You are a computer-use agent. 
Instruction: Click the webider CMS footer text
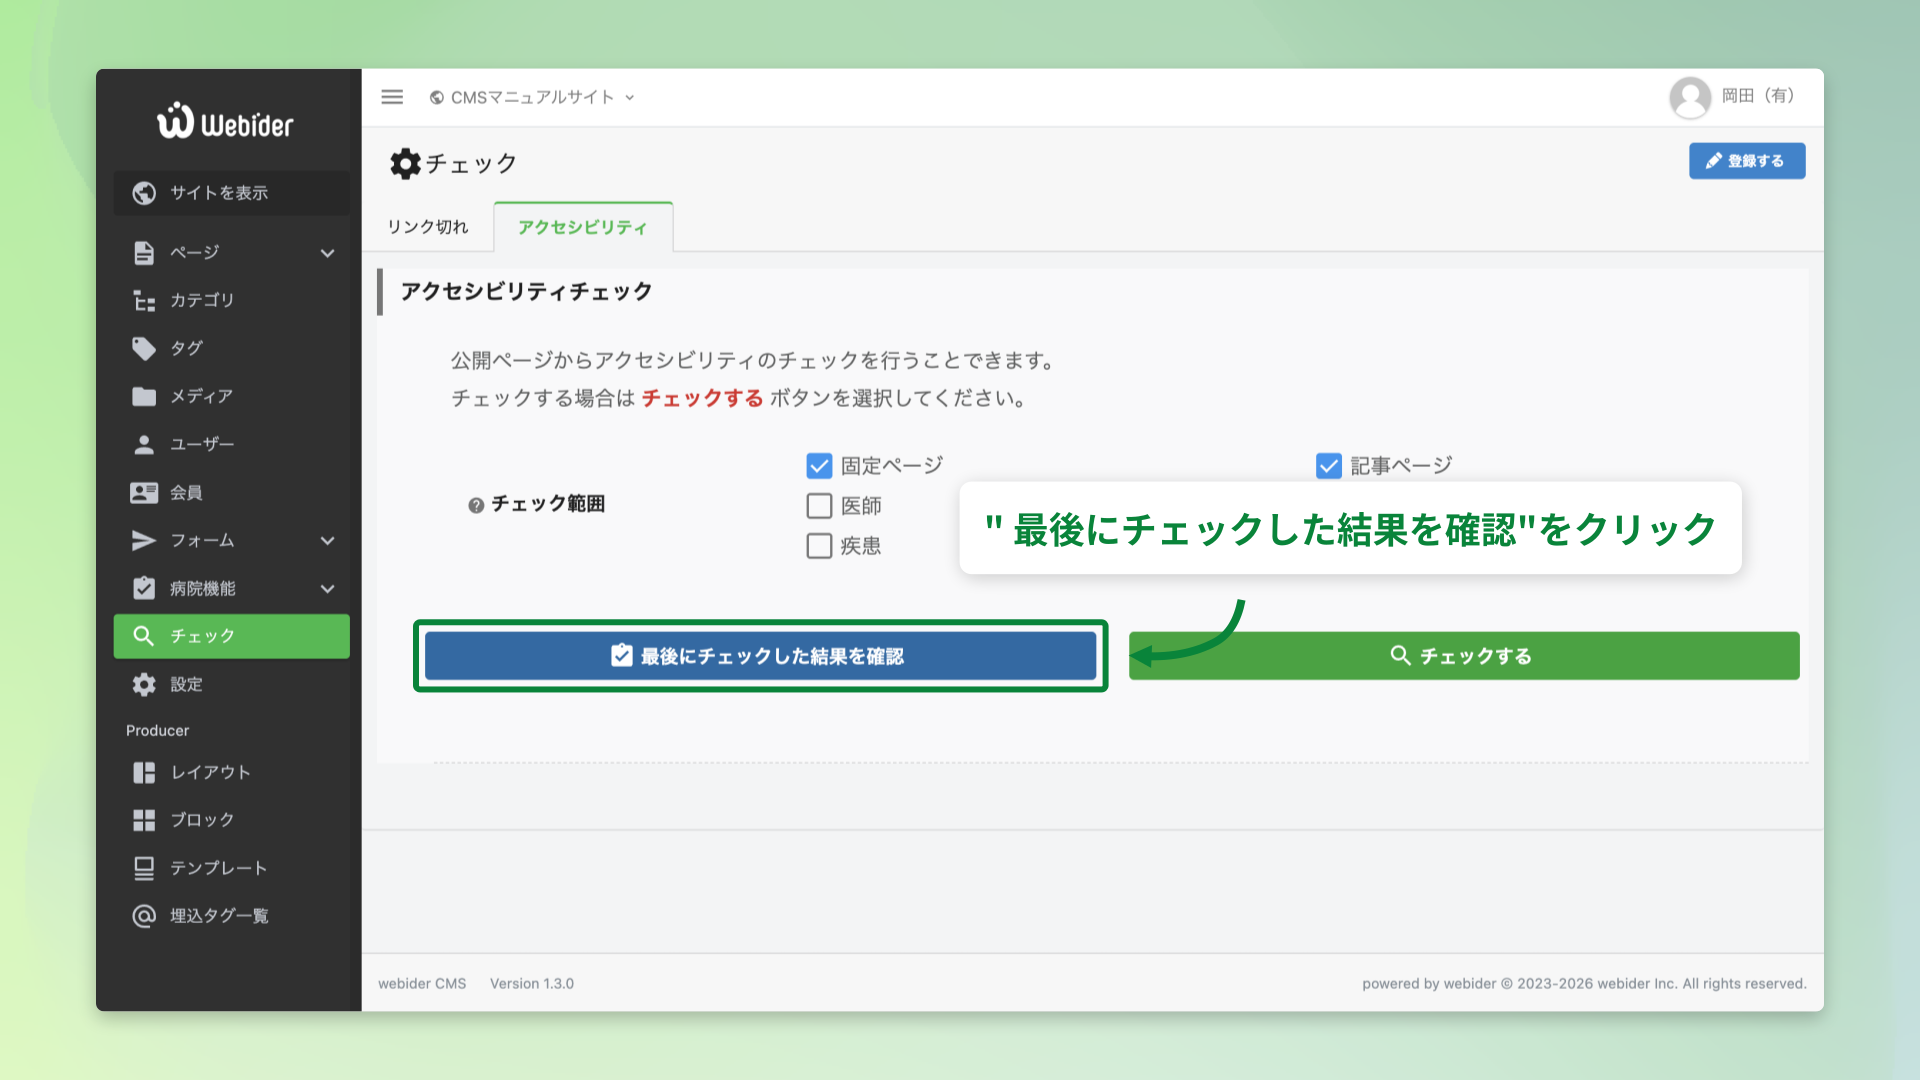coord(422,984)
